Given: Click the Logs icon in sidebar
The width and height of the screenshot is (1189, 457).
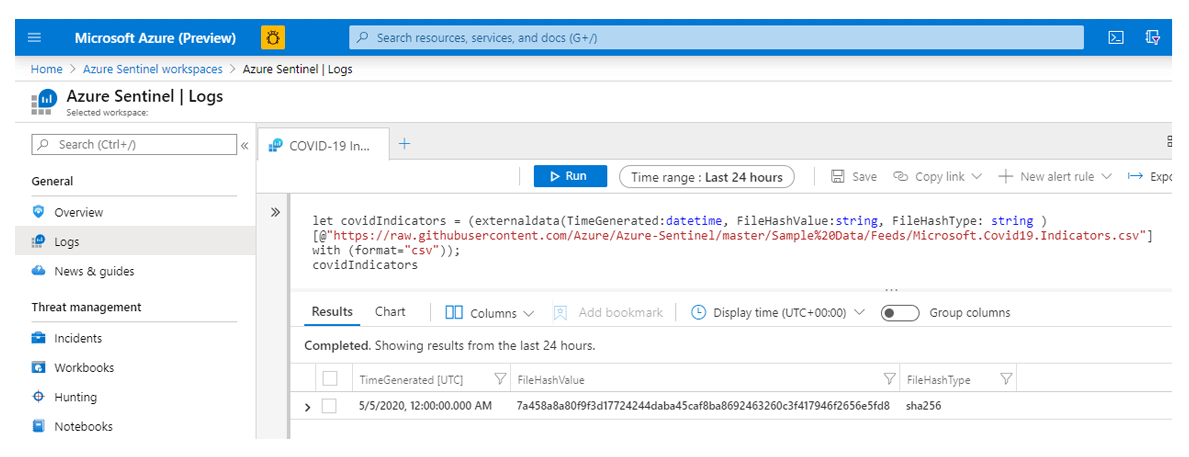Looking at the screenshot, I should [39, 242].
